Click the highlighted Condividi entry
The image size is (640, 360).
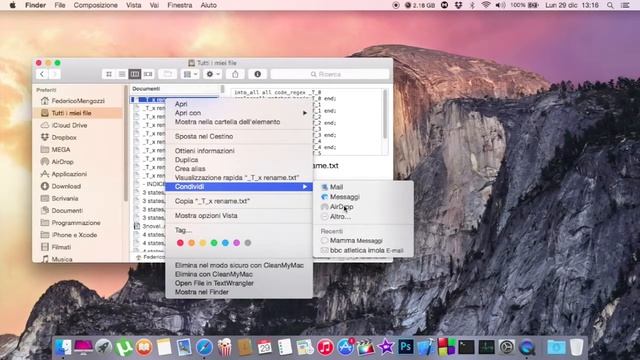coord(239,187)
